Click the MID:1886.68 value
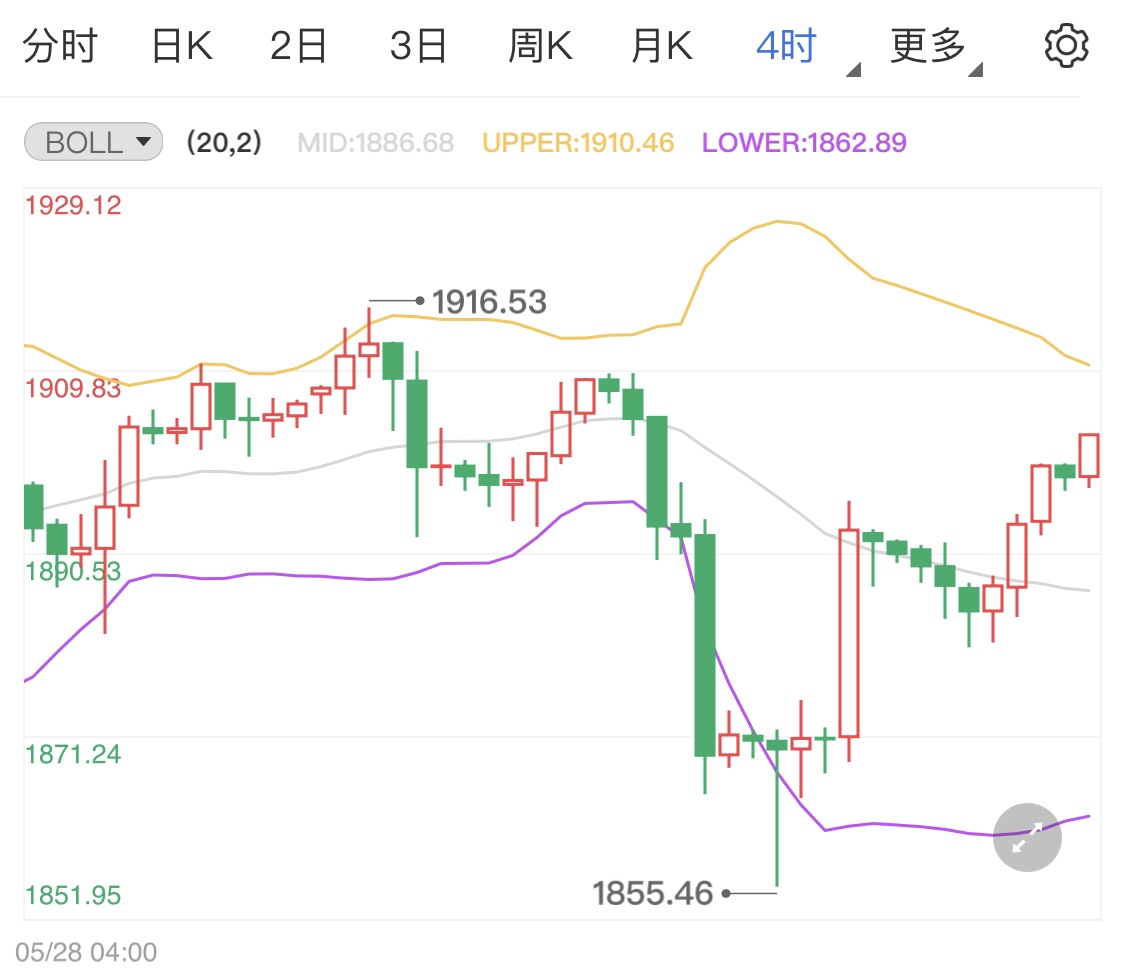This screenshot has height=976, width=1125. 375,143
